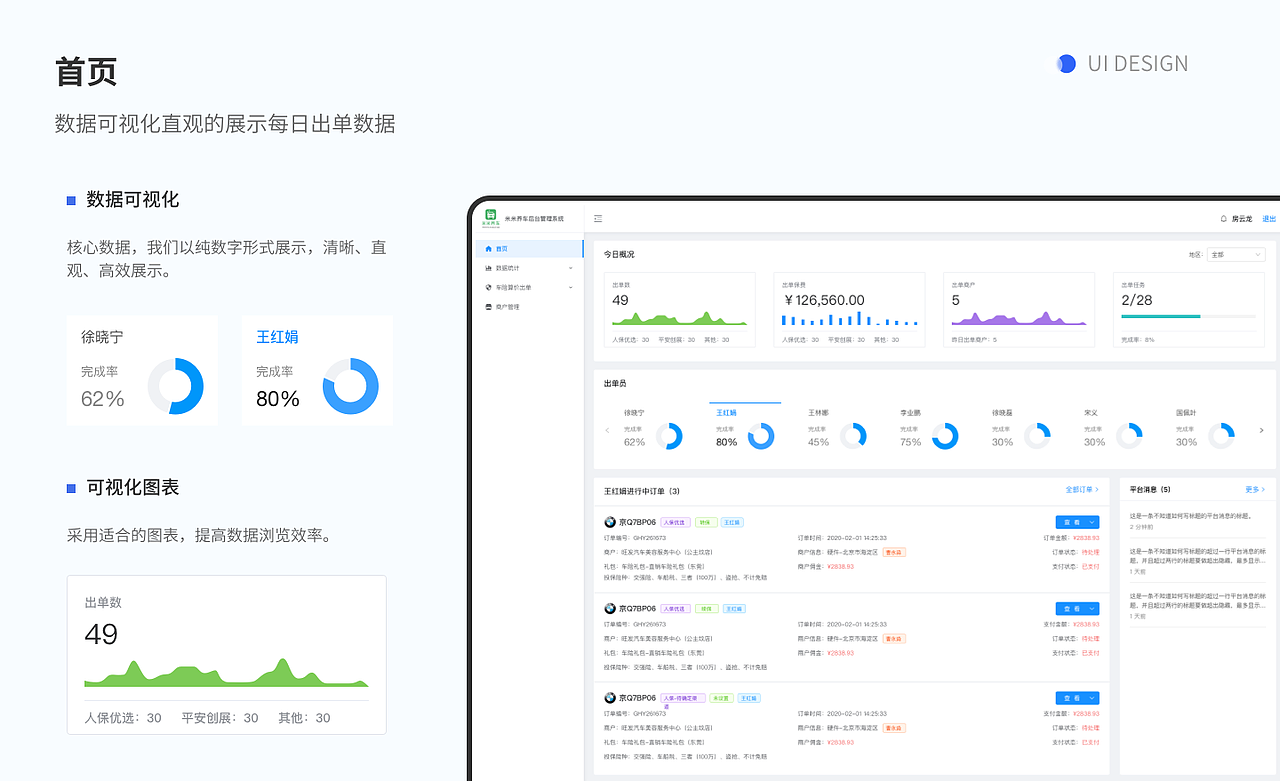Click 徐晓宁 62% card in left feature panel
Viewport: 1280px width, 781px height.
[x=141, y=370]
